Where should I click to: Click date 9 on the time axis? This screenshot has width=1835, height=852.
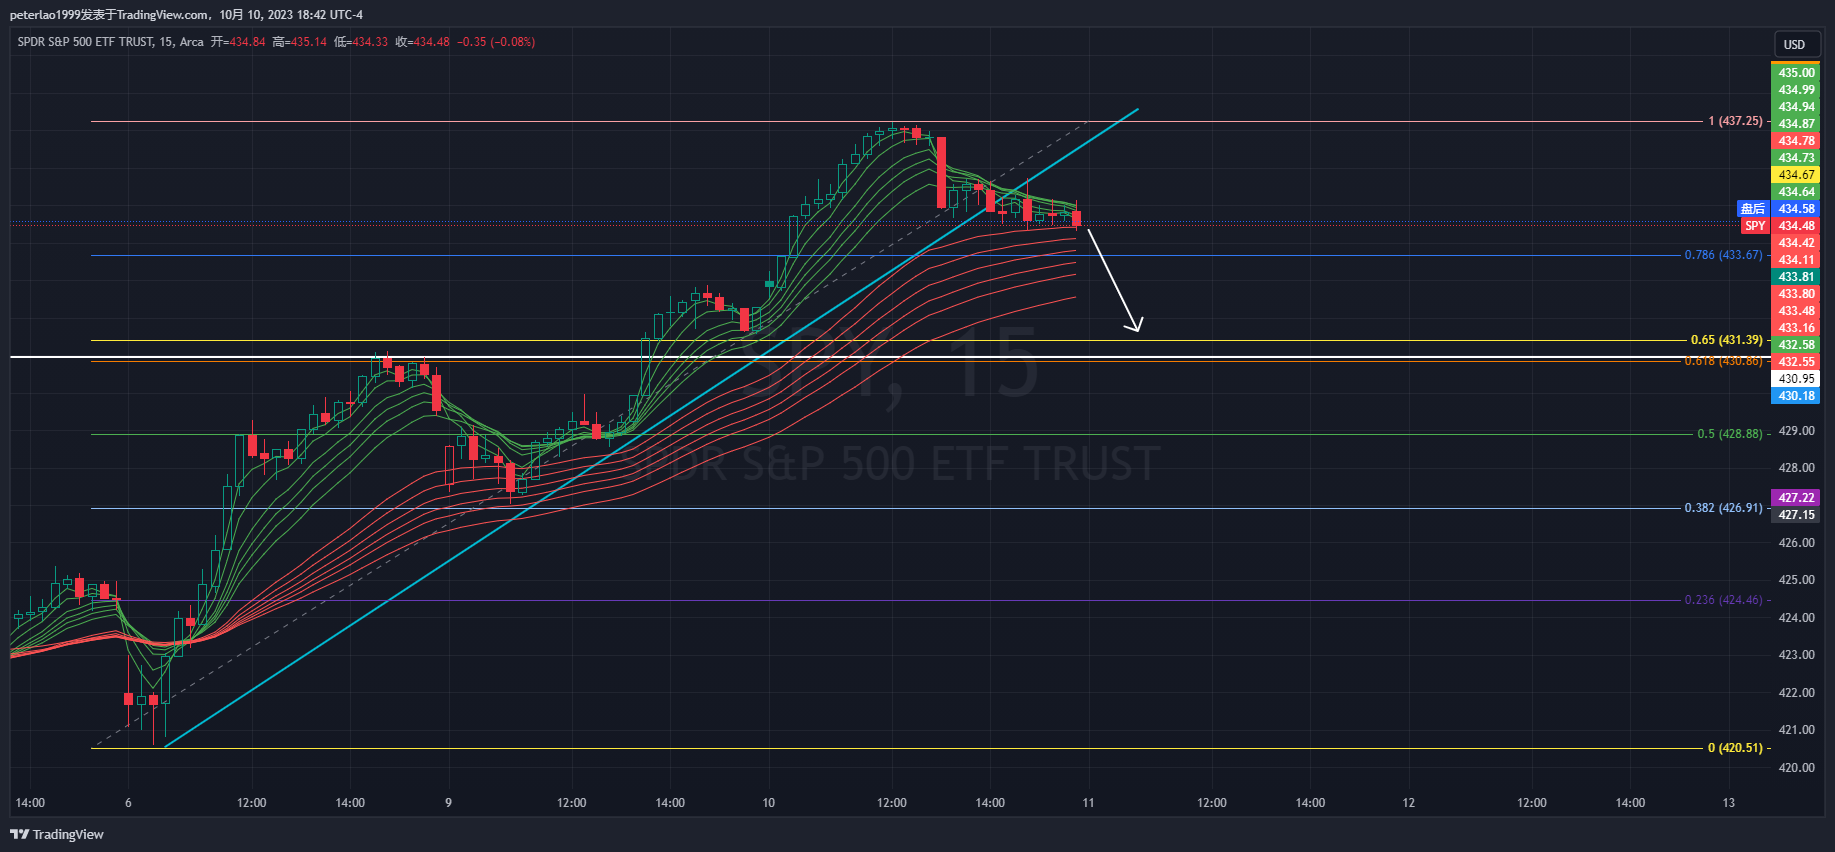[x=448, y=803]
